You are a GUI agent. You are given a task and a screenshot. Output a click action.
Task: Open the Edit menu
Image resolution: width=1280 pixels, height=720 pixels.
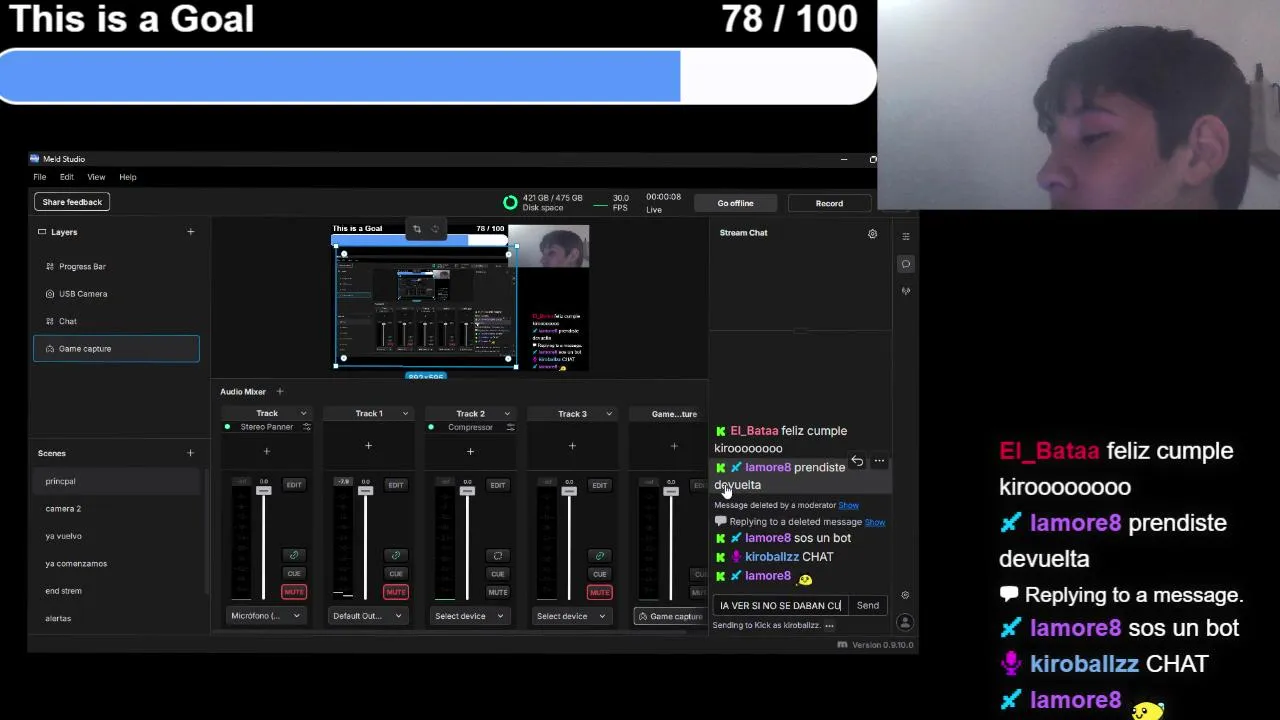[66, 177]
